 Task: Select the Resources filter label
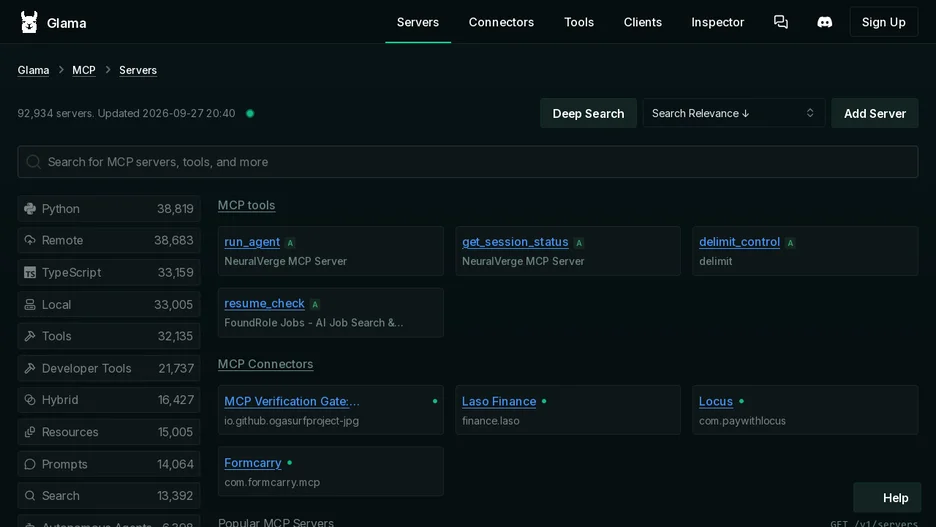(70, 432)
